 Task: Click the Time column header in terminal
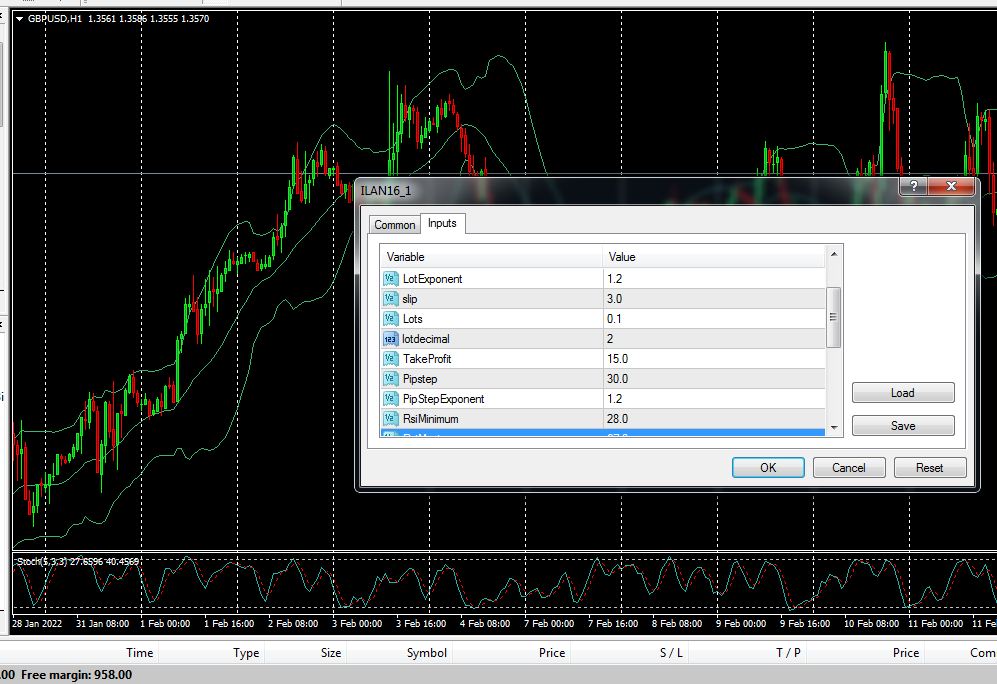click(139, 653)
